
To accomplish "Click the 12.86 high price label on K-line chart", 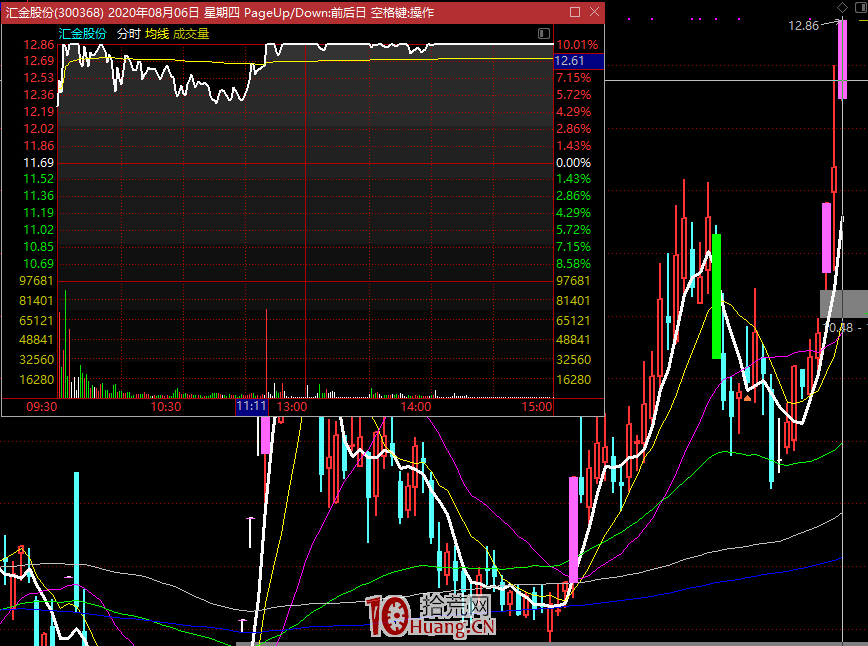I will click(802, 25).
